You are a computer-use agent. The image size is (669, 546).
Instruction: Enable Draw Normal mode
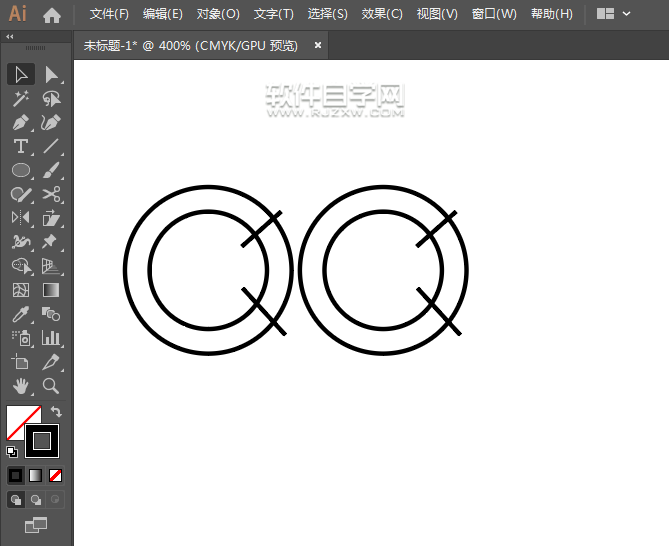point(16,500)
